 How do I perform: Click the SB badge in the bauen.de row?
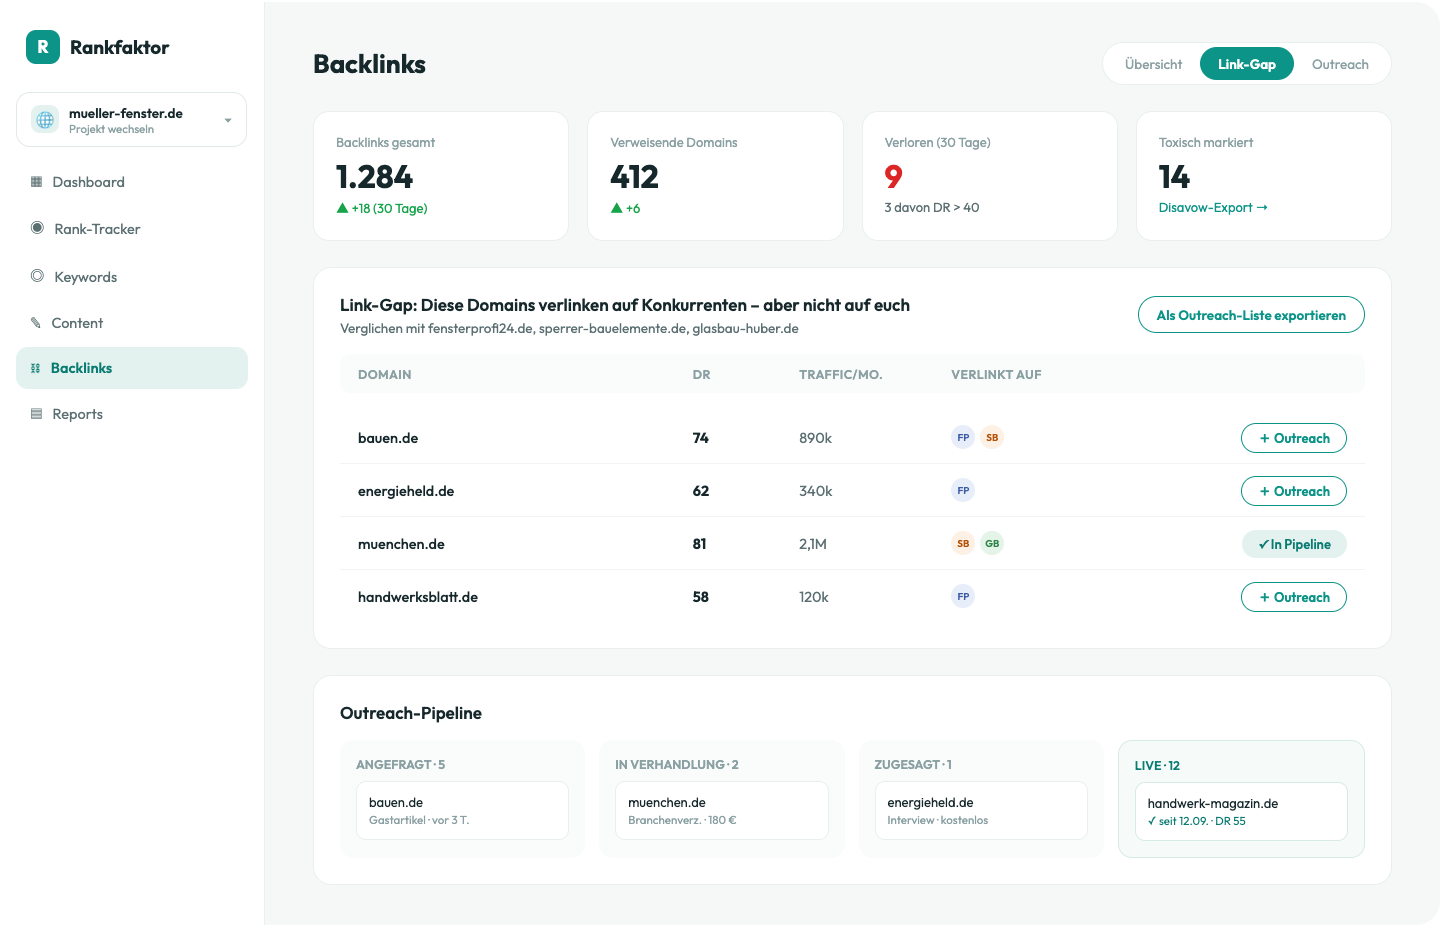pos(992,437)
